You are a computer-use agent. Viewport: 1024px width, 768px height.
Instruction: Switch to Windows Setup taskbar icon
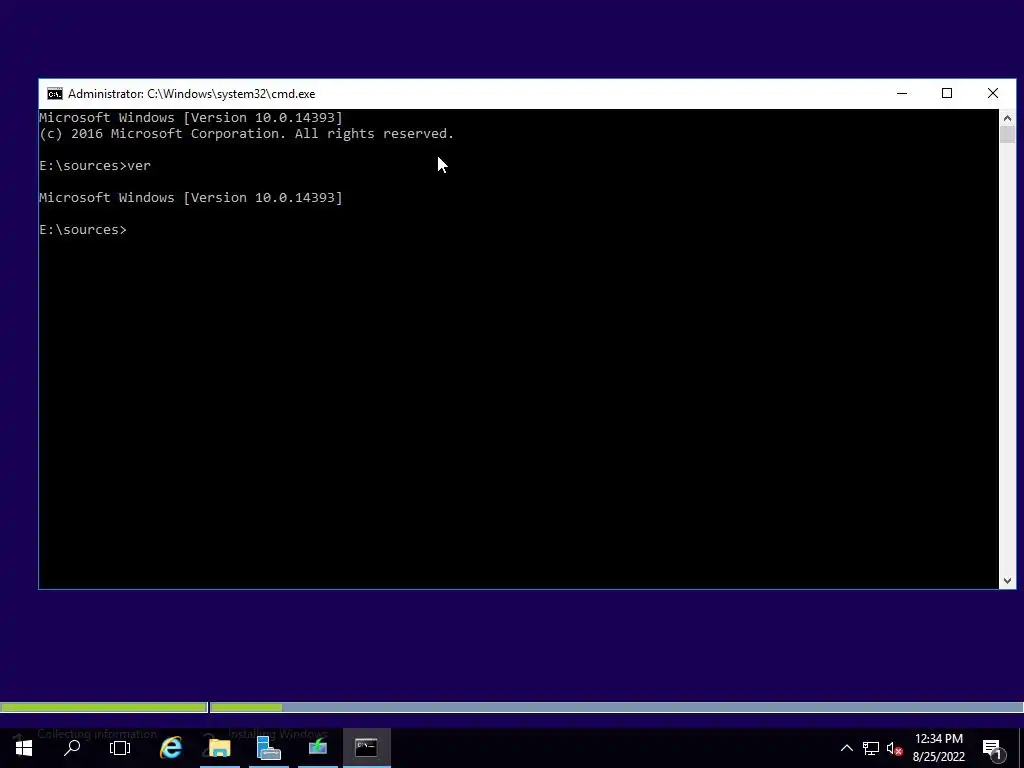pyautogui.click(x=318, y=748)
